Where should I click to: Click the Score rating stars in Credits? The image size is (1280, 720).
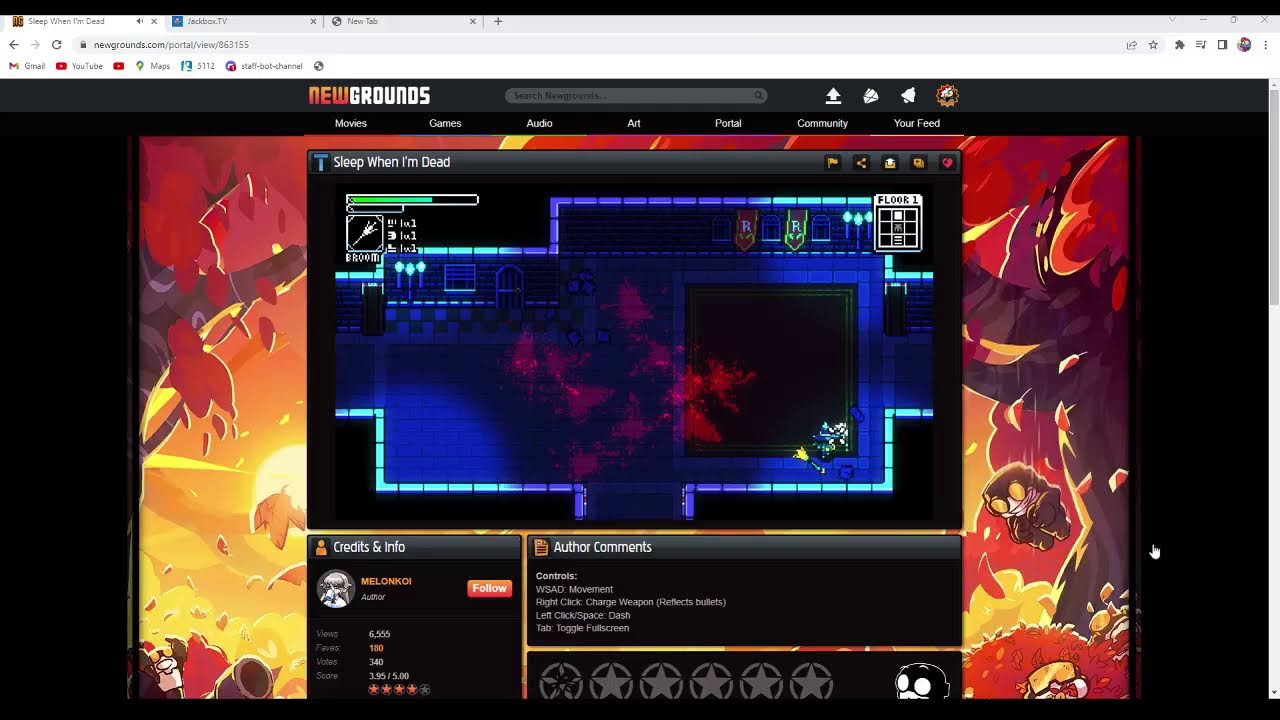click(x=399, y=690)
